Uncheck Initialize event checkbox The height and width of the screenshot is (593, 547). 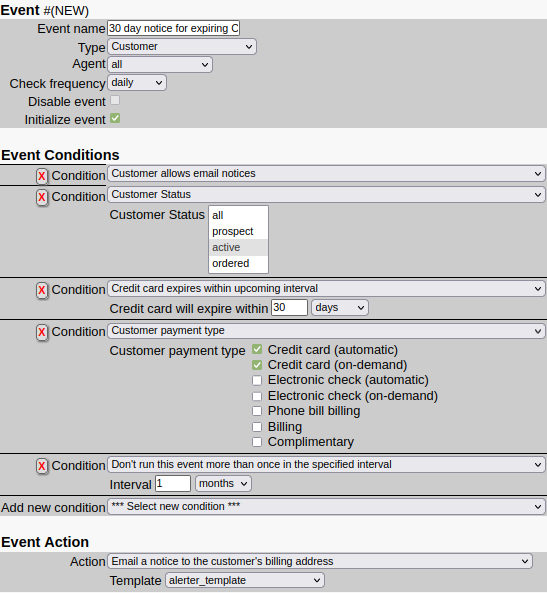coord(115,118)
